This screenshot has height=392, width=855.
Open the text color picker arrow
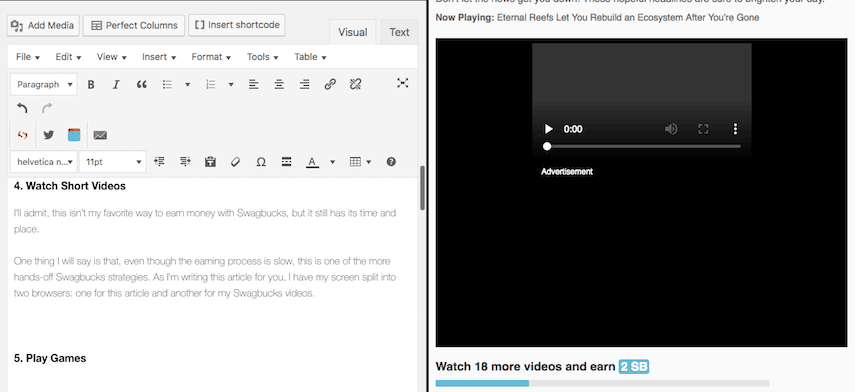332,162
